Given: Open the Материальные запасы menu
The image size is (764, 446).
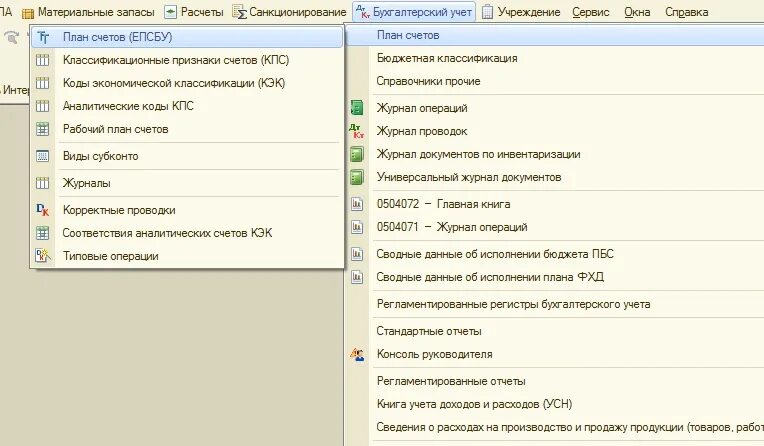Looking at the screenshot, I should [89, 12].
